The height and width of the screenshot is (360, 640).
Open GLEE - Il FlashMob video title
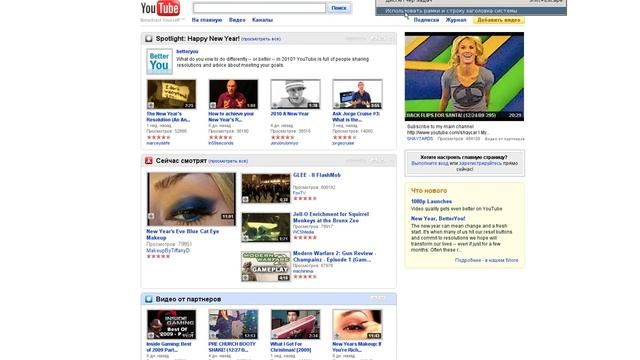(316, 175)
